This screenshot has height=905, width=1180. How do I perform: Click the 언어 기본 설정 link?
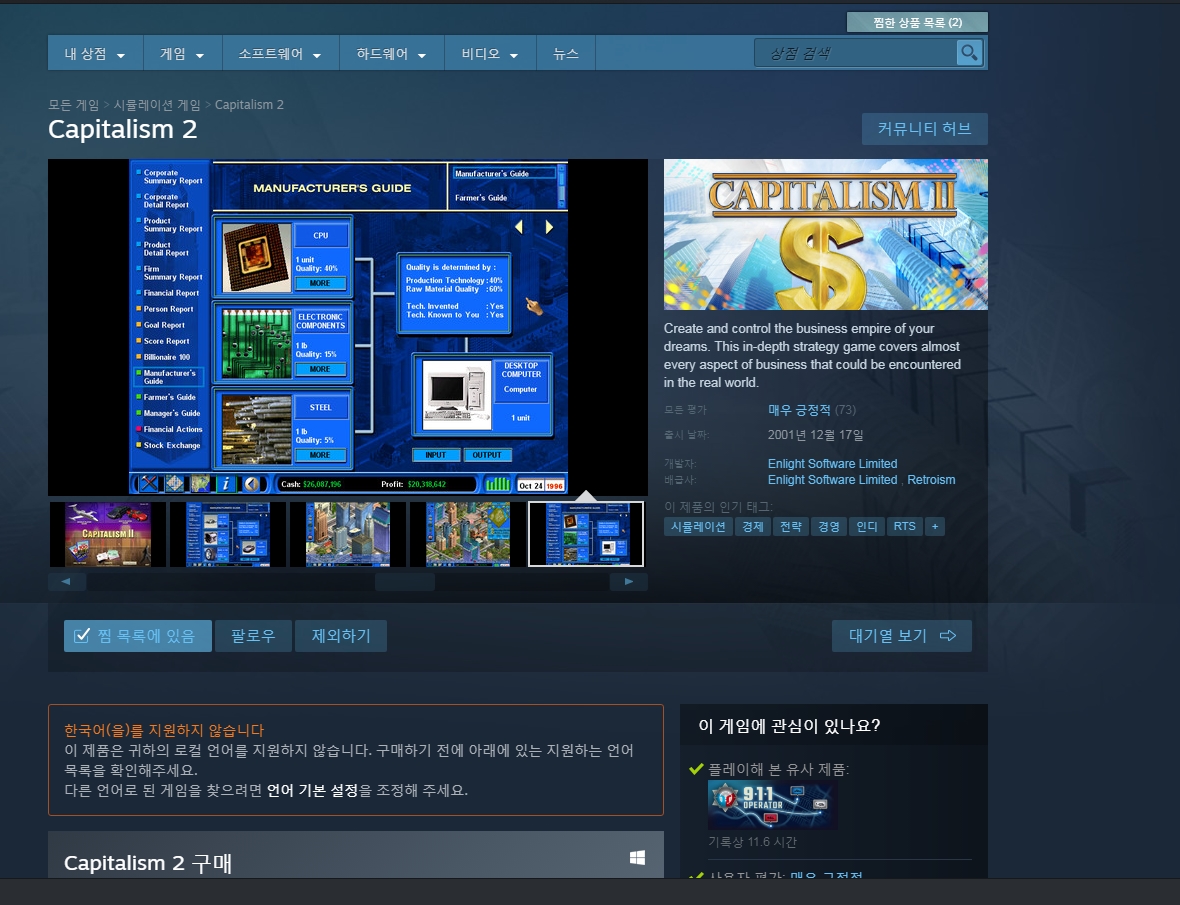coord(312,791)
